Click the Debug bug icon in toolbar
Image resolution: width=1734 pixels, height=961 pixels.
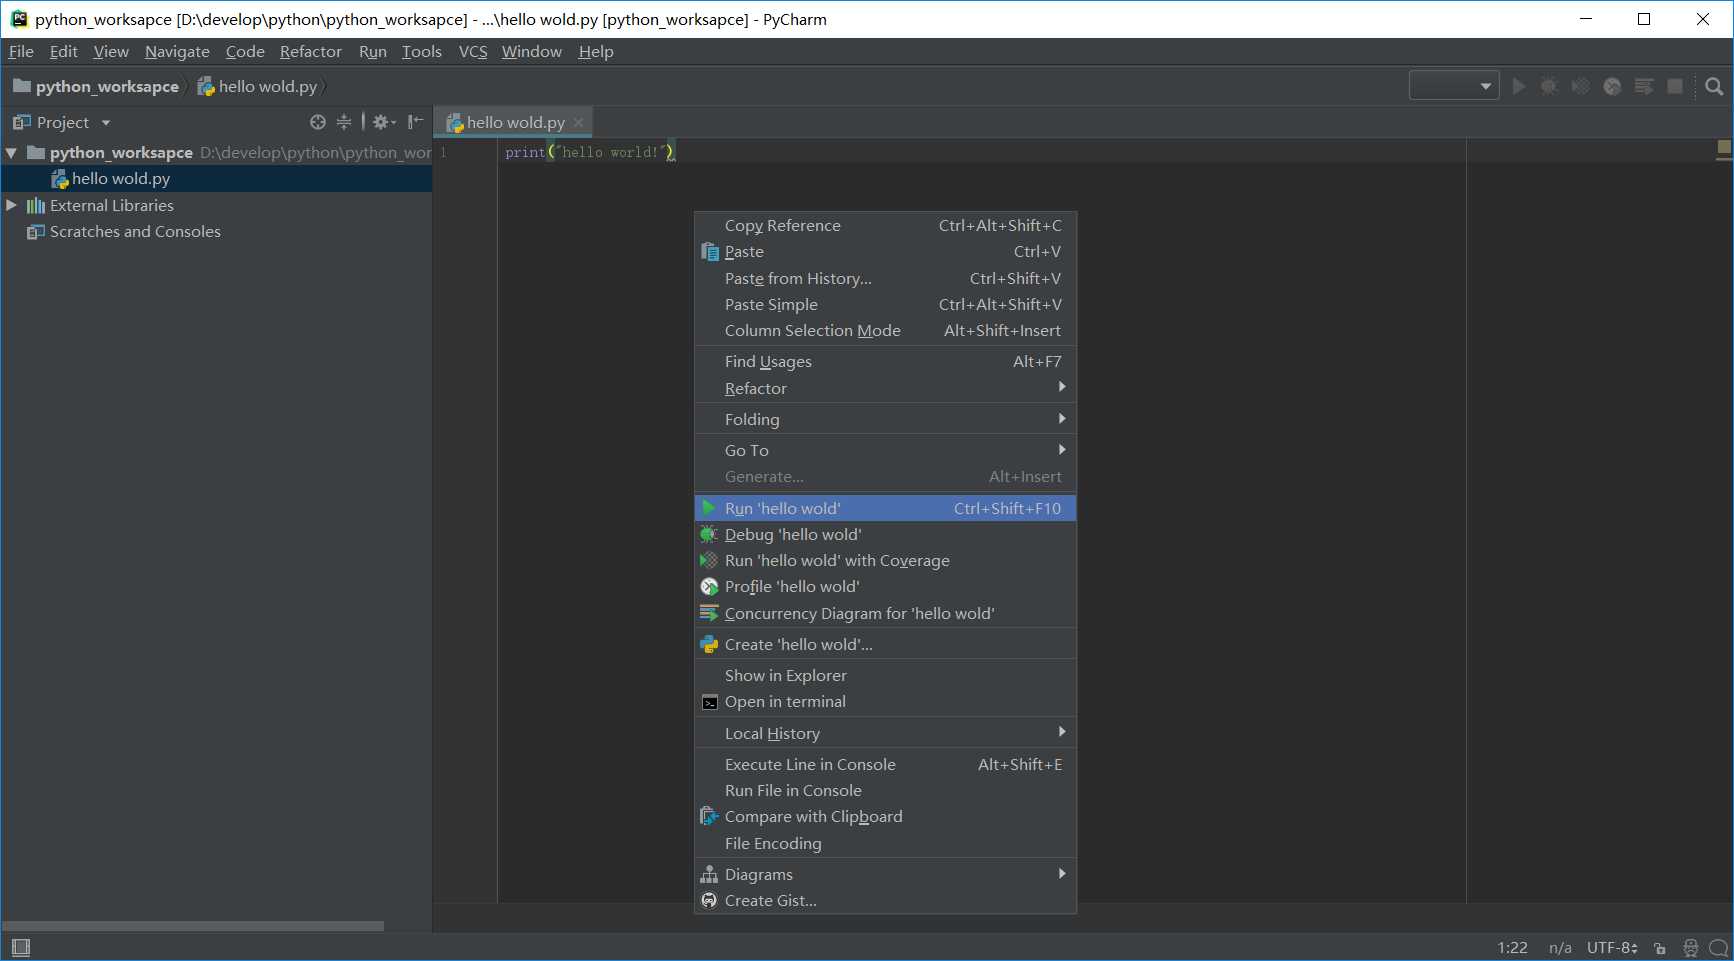(1549, 86)
